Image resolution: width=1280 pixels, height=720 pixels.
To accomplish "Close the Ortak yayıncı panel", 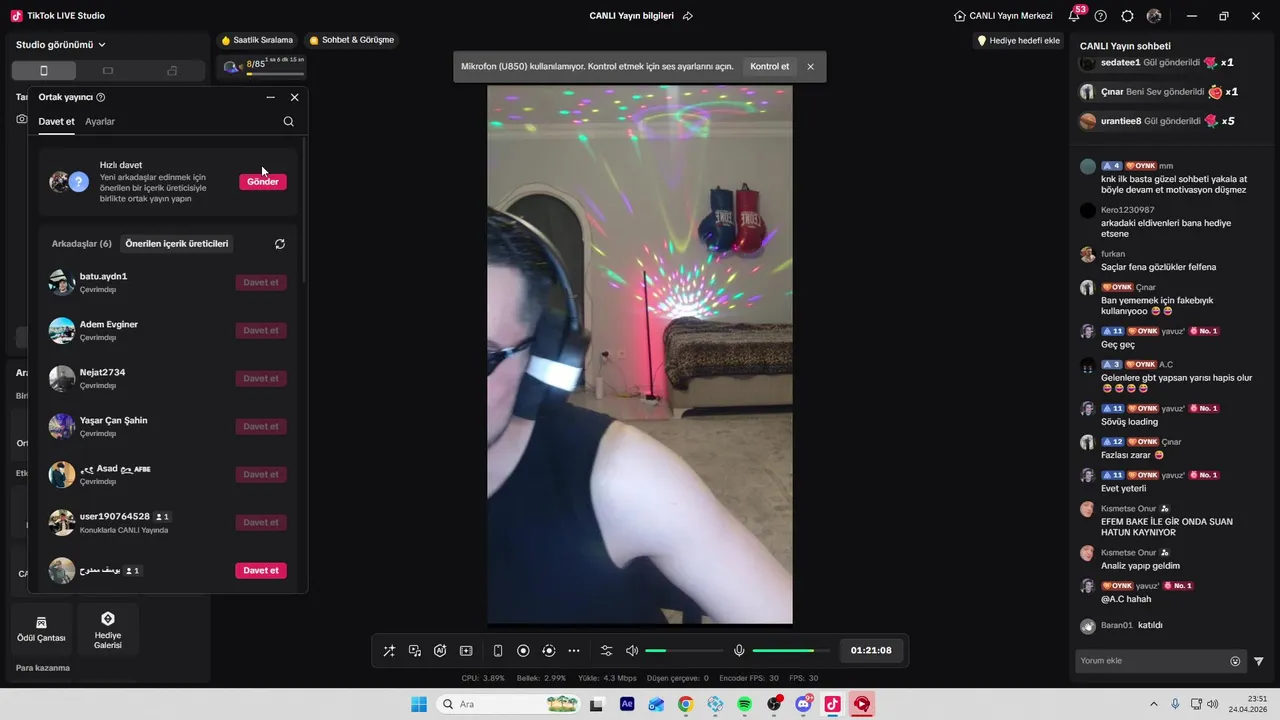I will [294, 97].
